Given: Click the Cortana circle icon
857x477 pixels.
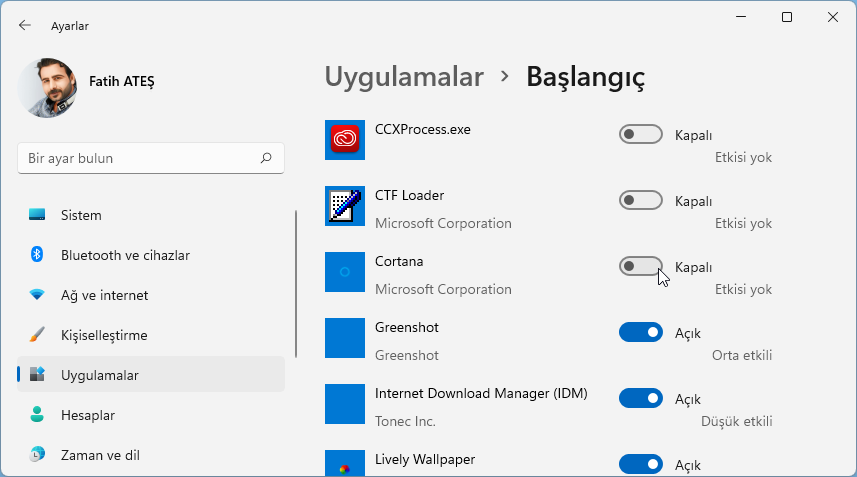Looking at the screenshot, I should [345, 272].
